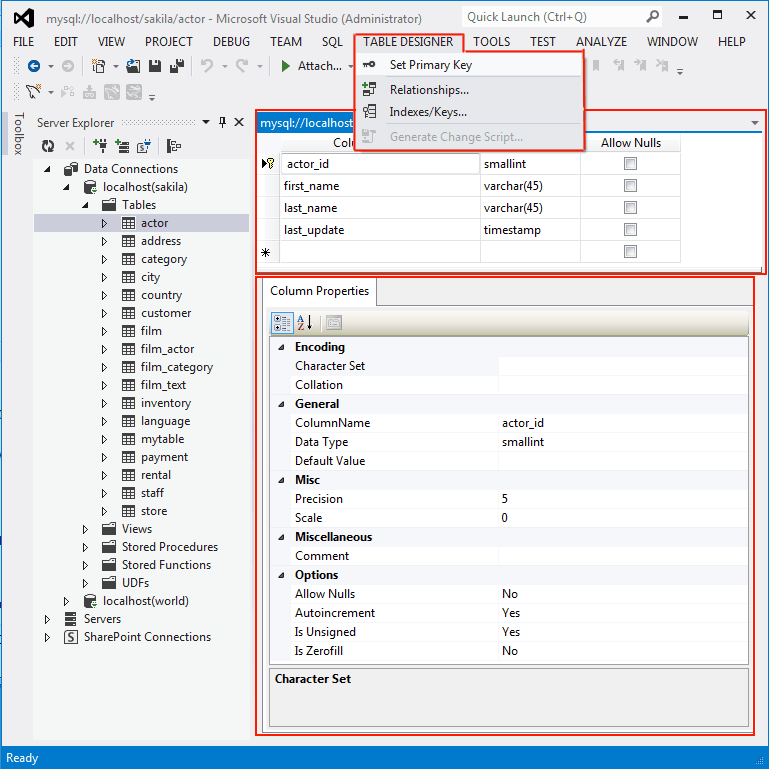This screenshot has width=769, height=769.
Task: Open the SQL menu
Action: click(x=332, y=42)
